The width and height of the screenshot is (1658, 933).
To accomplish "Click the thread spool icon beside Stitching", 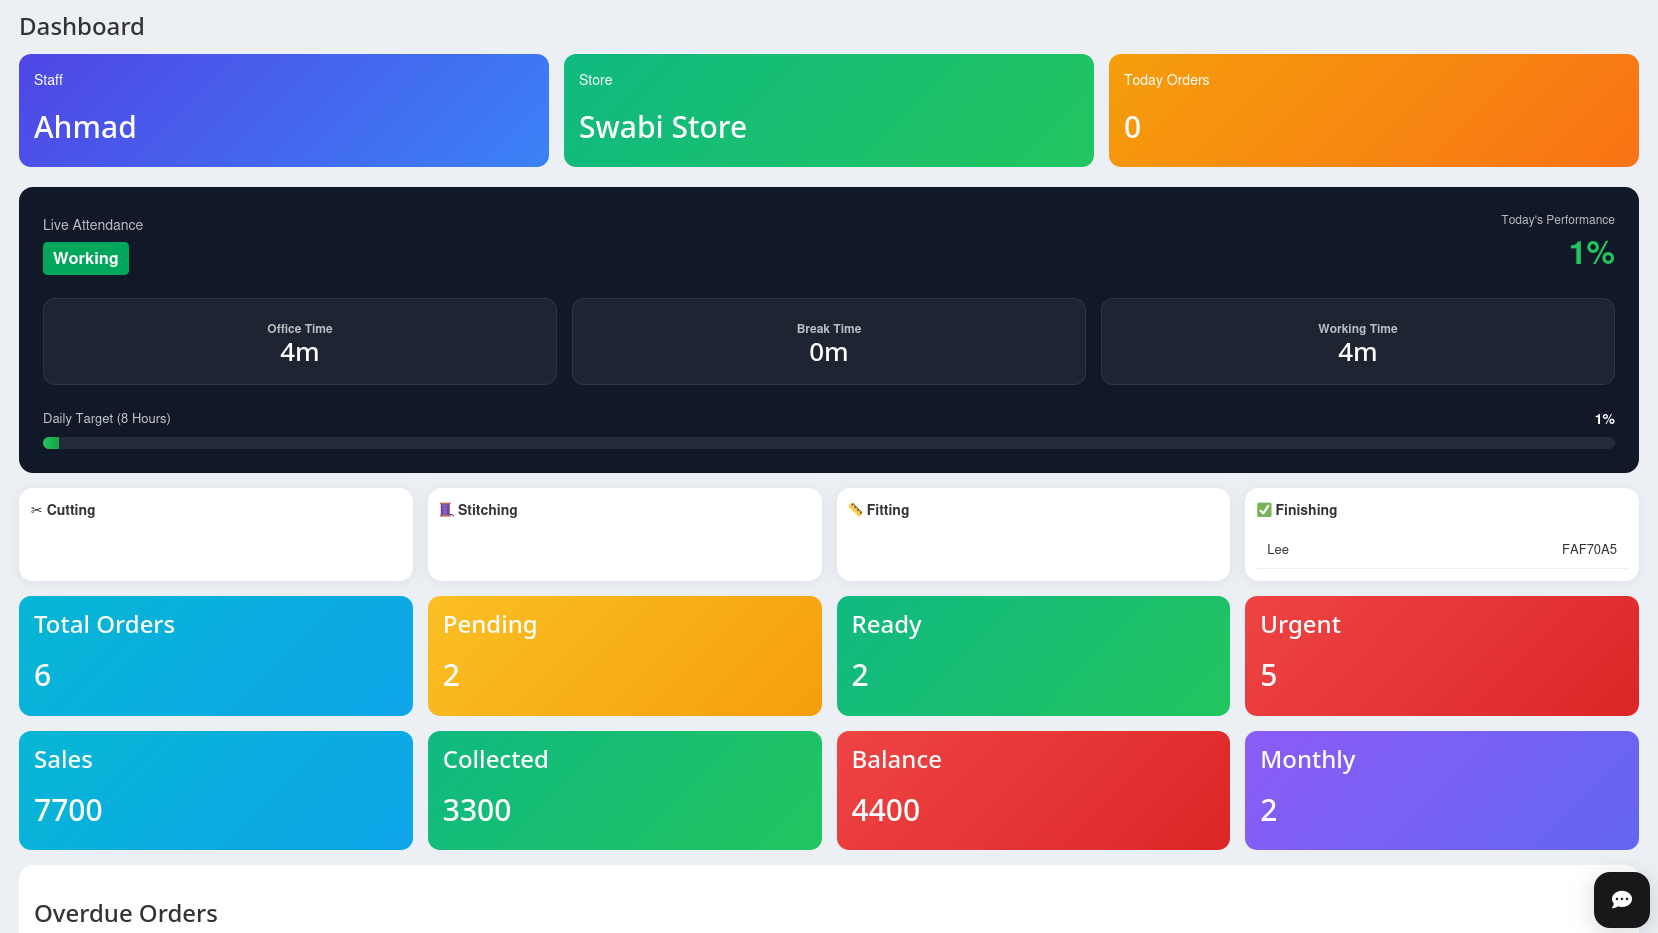I will [x=446, y=510].
